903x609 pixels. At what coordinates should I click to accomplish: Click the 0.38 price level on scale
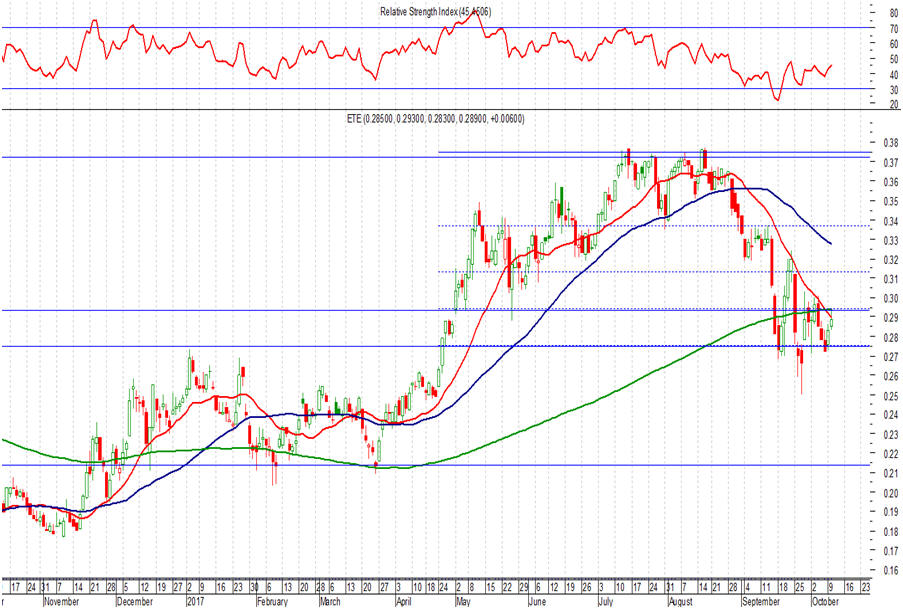click(890, 143)
